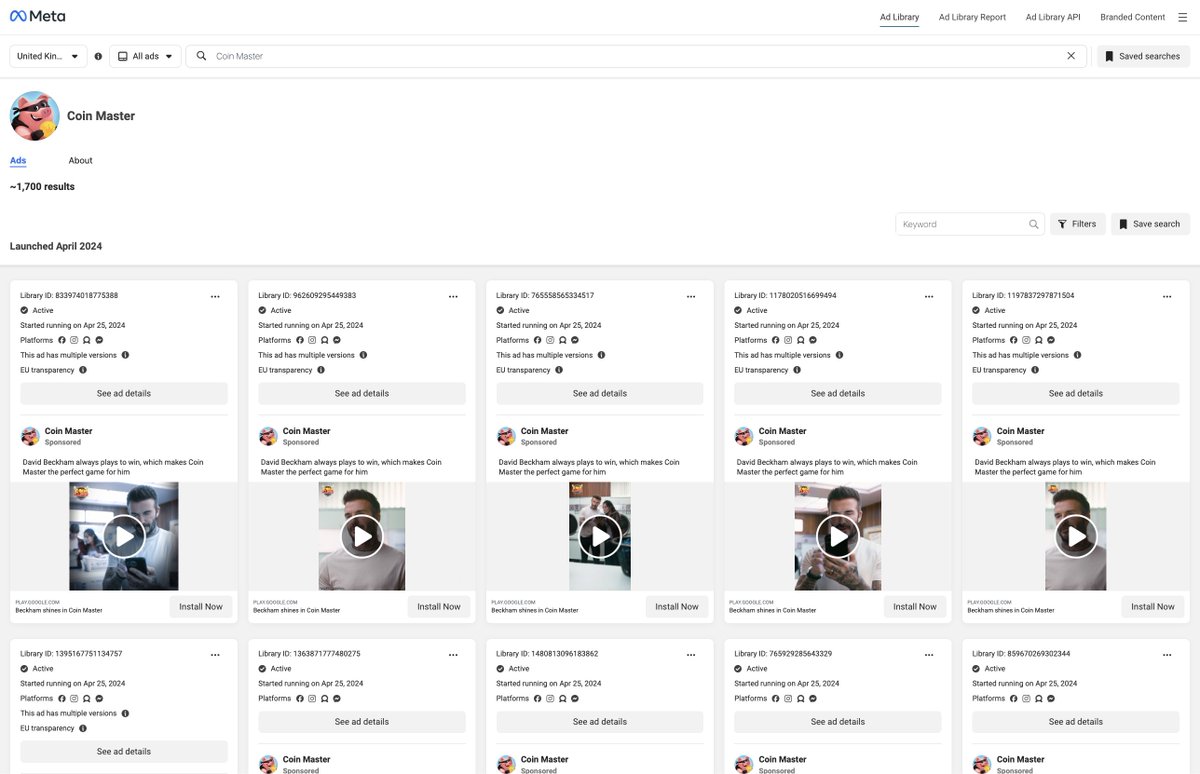1200x774 pixels.
Task: See ad details for ad 1395167751134757
Action: coord(124,752)
